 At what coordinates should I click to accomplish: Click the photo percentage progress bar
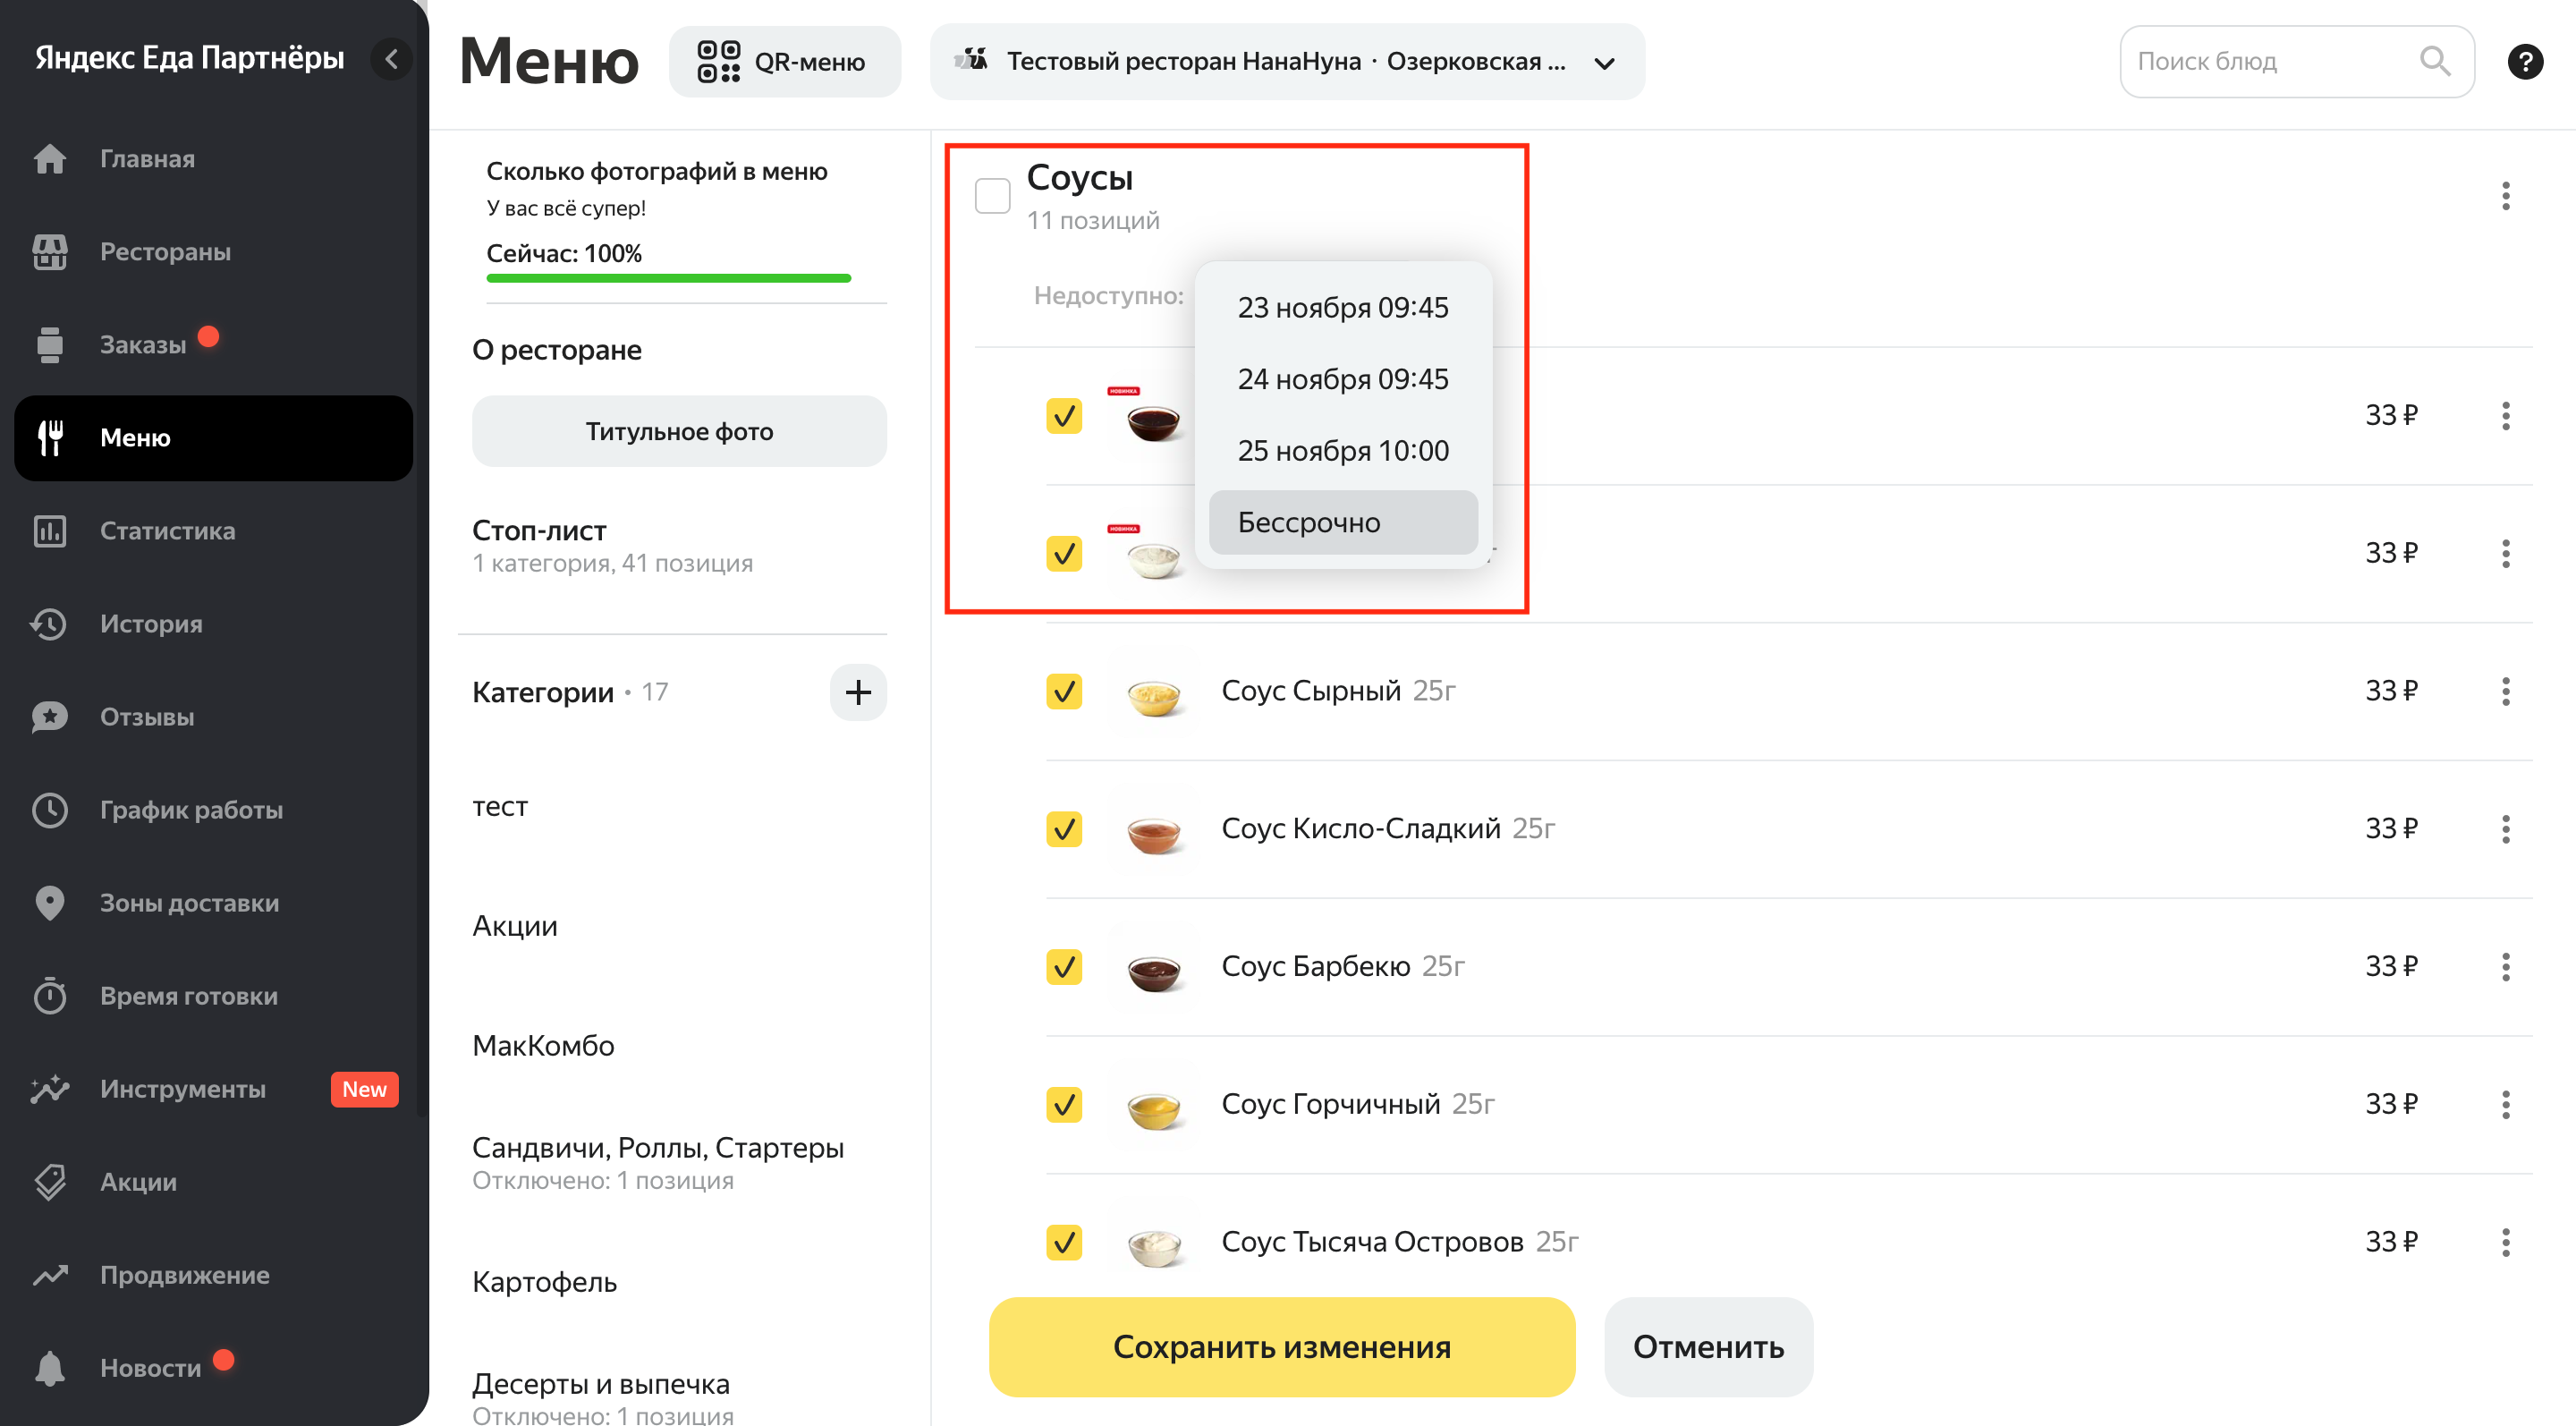[668, 278]
